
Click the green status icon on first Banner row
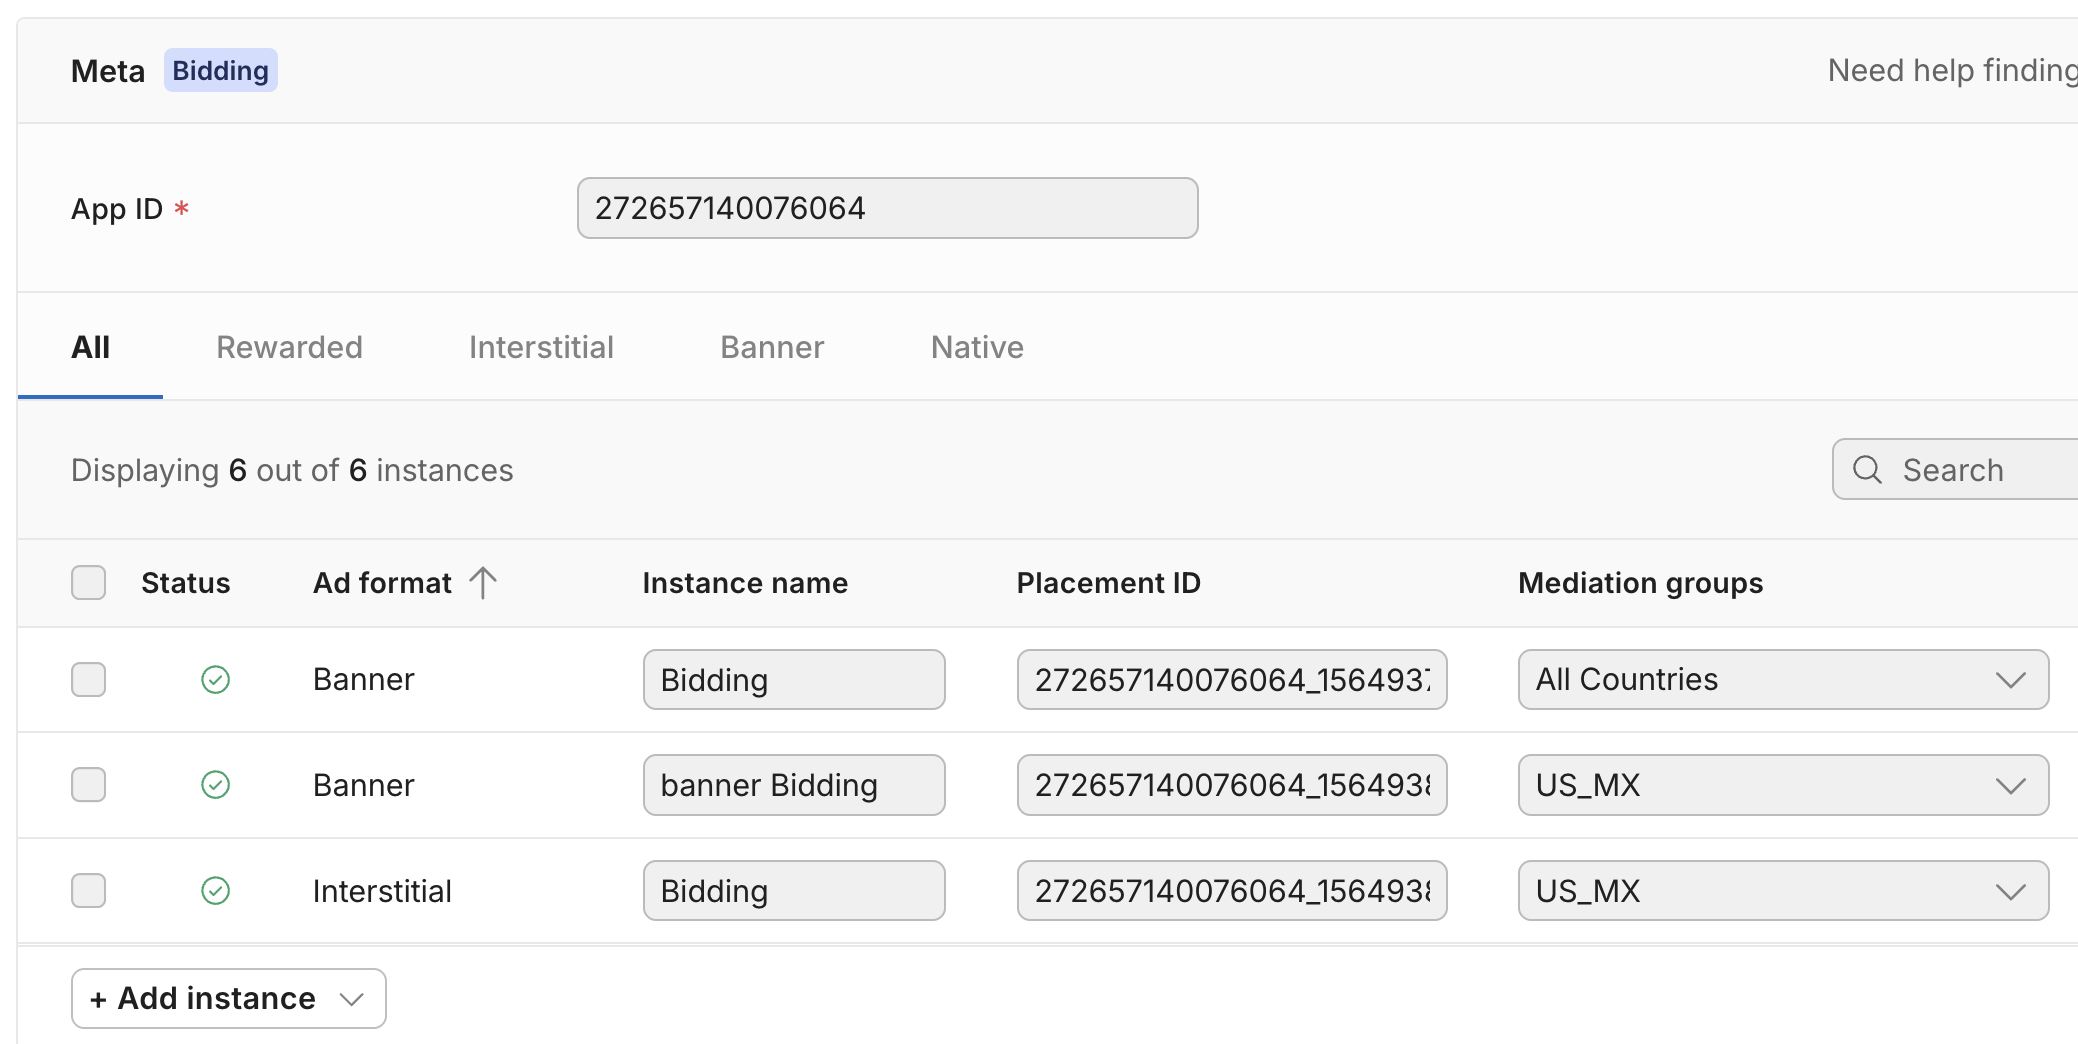pos(215,679)
